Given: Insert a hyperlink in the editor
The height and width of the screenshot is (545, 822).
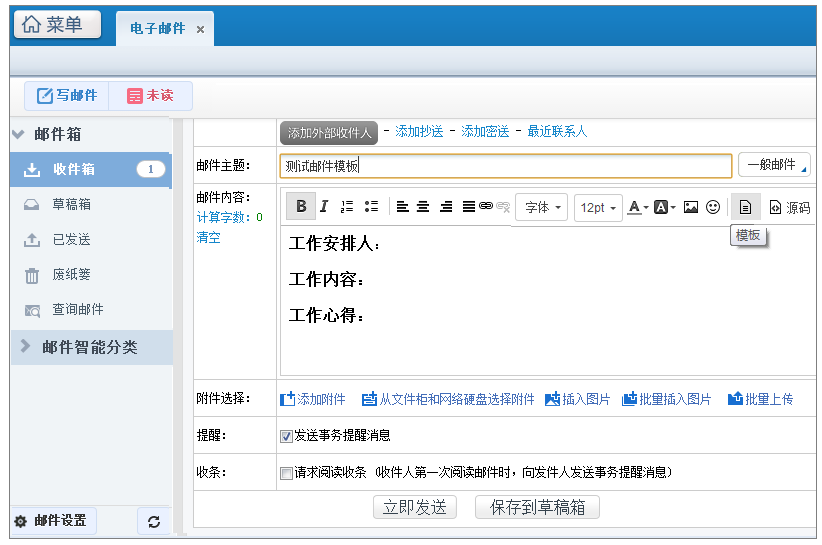Looking at the screenshot, I should 485,207.
